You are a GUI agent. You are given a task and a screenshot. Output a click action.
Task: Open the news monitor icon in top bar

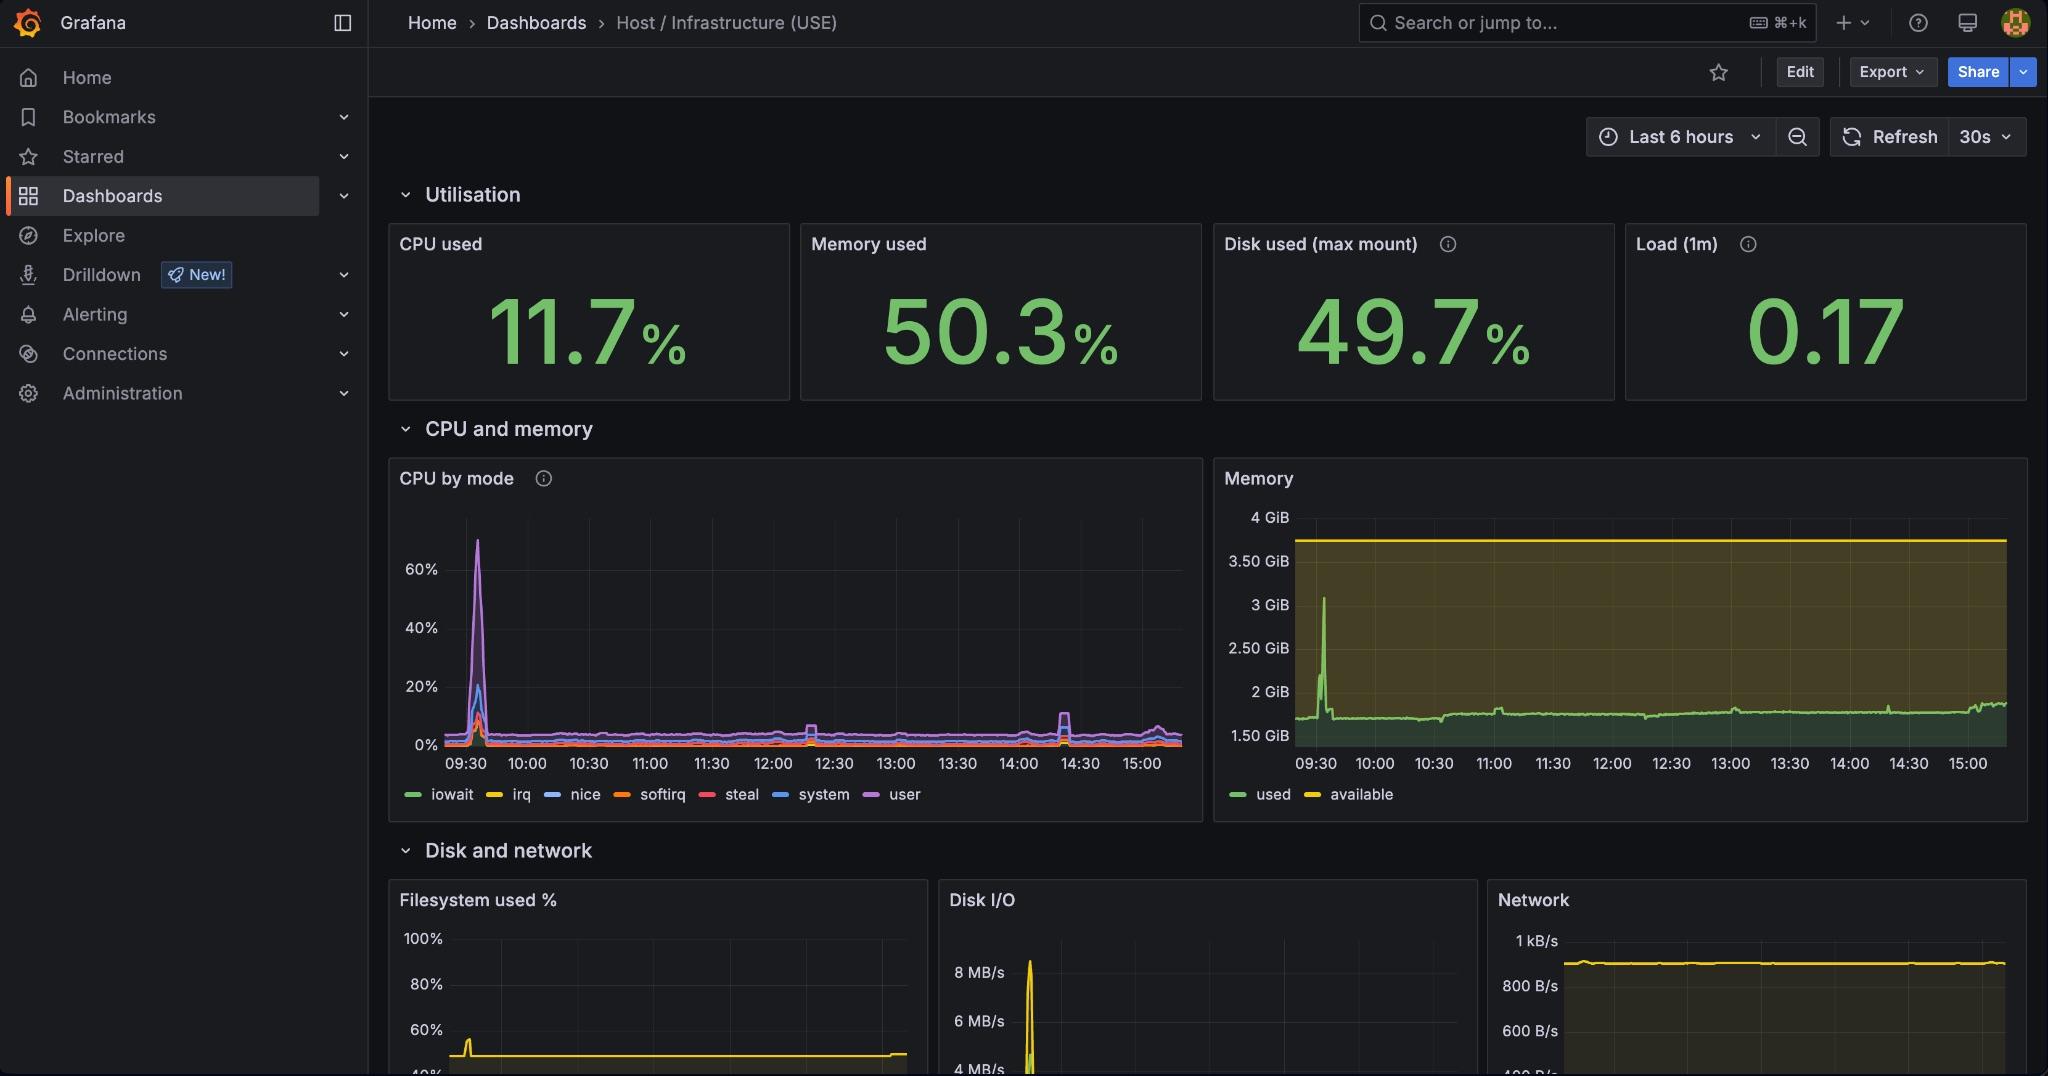[x=1967, y=22]
